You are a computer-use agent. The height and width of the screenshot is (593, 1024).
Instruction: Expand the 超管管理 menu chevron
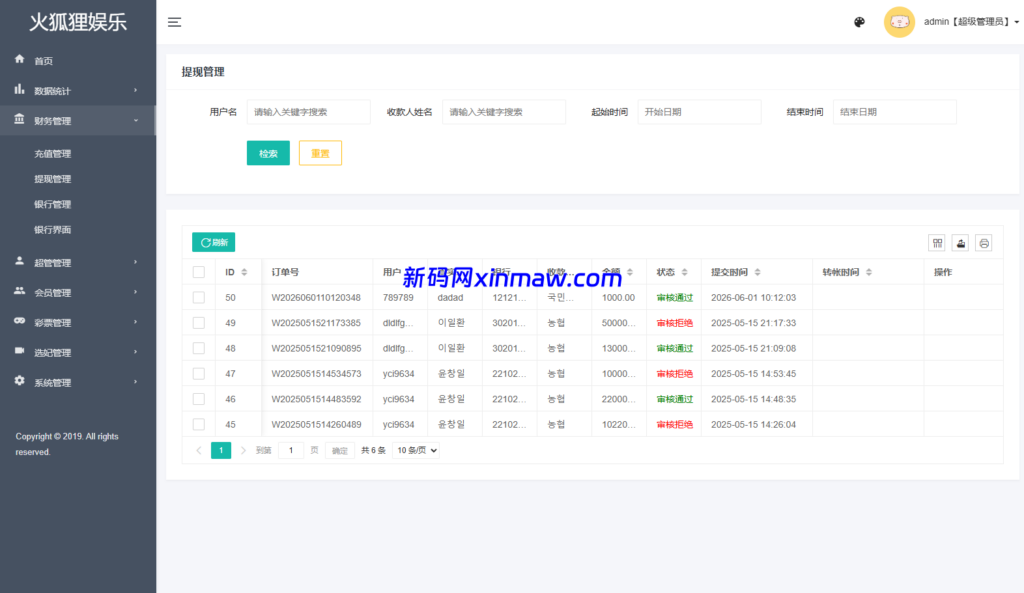[x=136, y=262]
